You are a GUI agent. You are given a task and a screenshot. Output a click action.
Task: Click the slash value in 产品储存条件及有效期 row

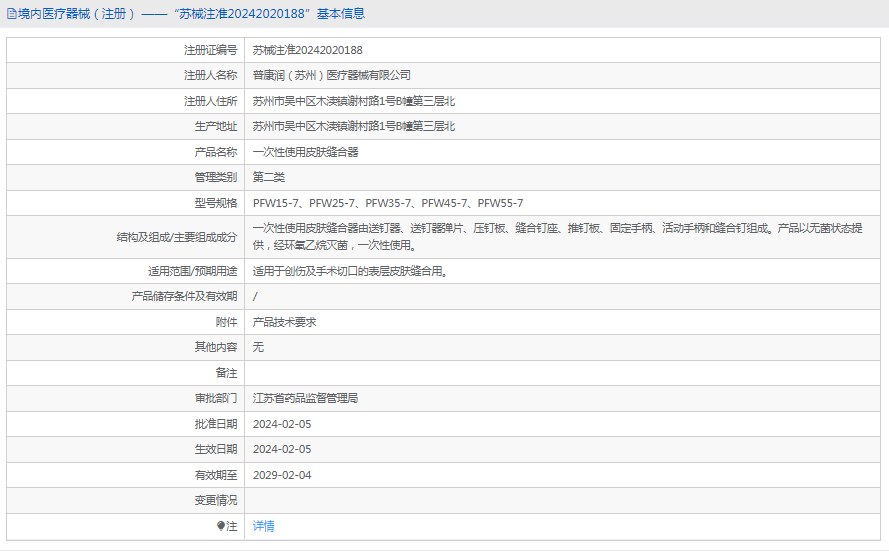click(255, 296)
